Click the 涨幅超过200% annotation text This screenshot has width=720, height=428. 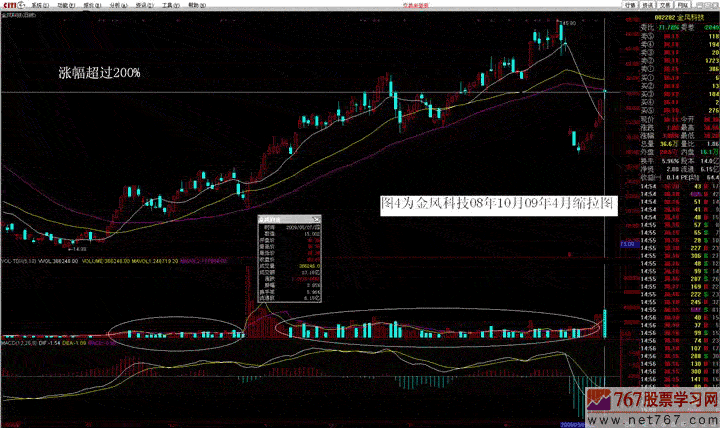[x=99, y=73]
